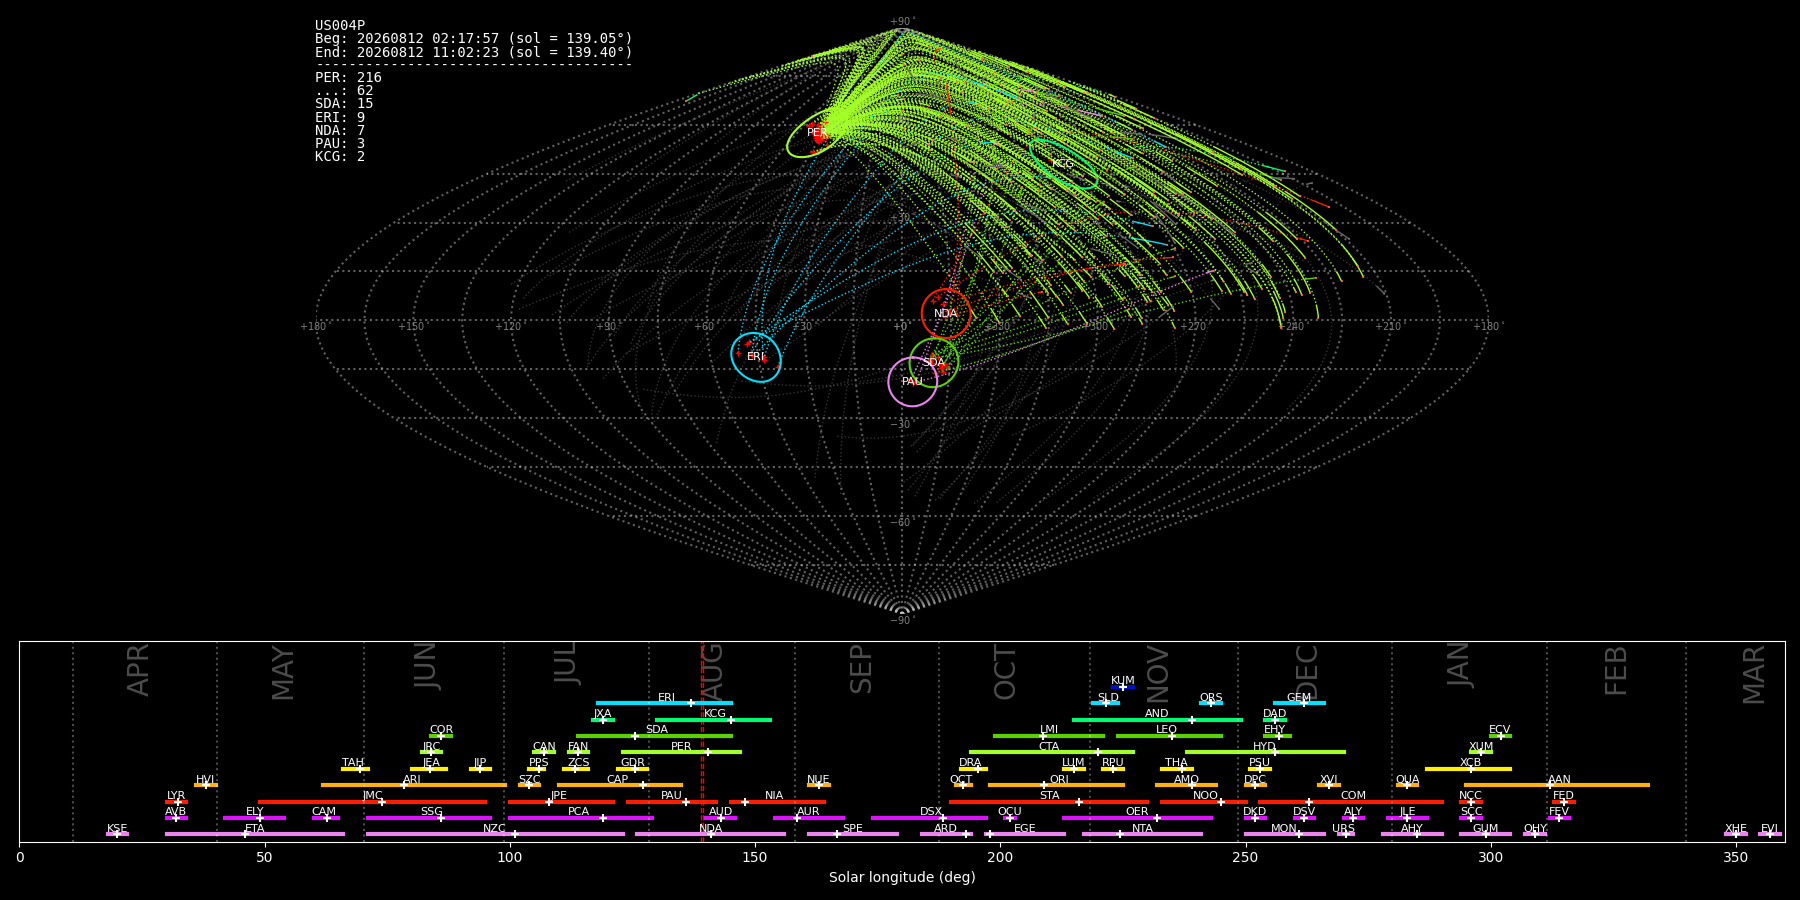The image size is (1800, 900).
Task: Select the PER: 216 count entry
Action: [348, 77]
